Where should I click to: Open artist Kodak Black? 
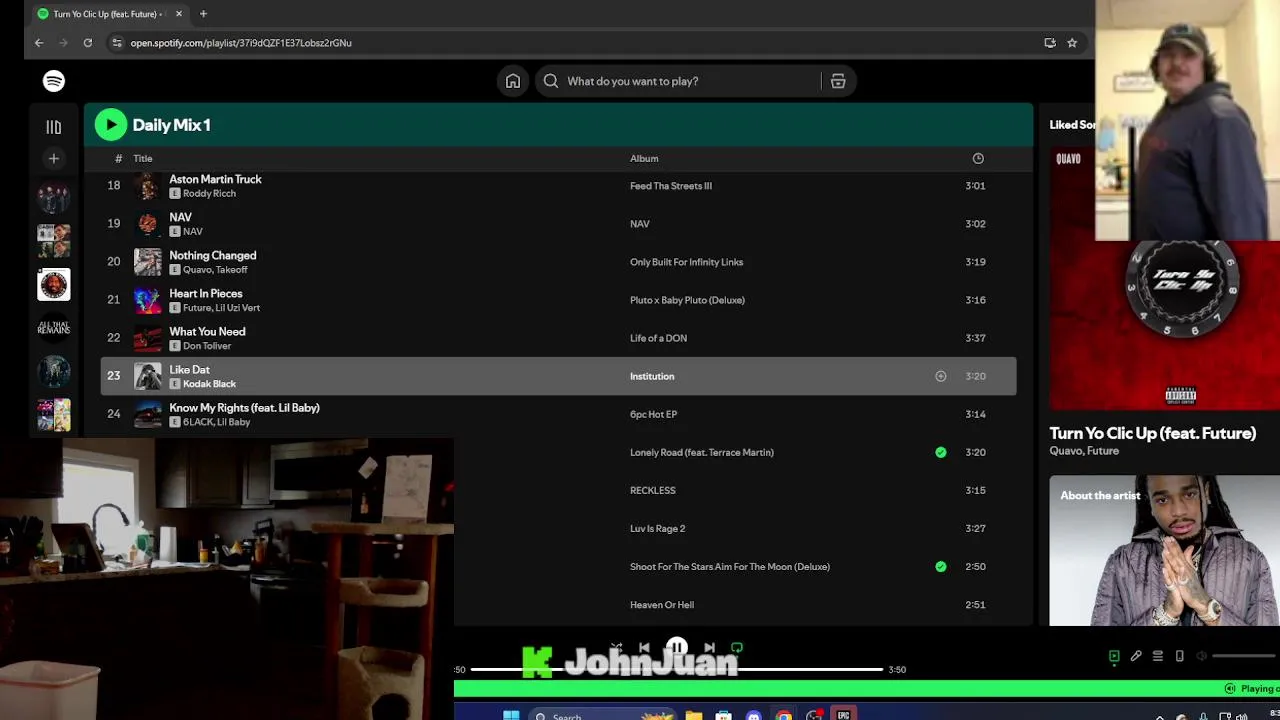pyautogui.click(x=209, y=383)
